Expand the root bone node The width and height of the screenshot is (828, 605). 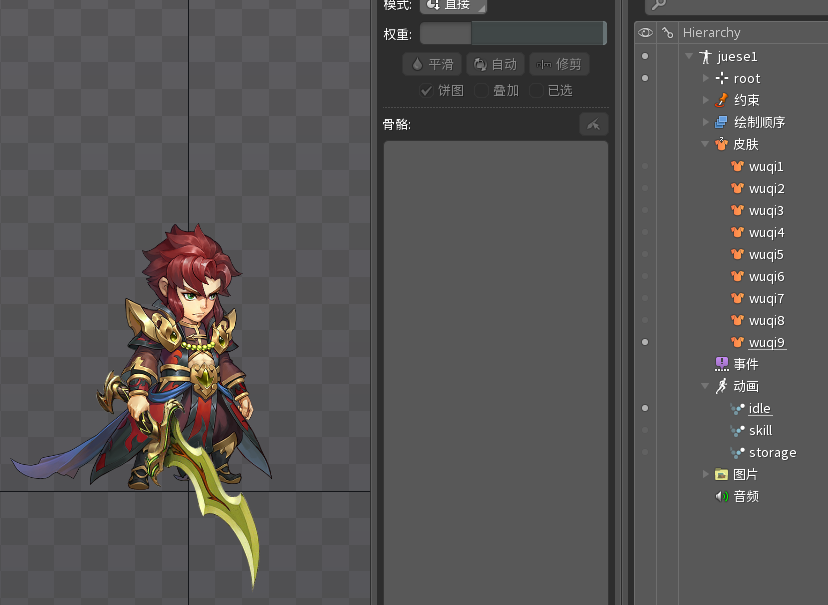click(x=705, y=78)
